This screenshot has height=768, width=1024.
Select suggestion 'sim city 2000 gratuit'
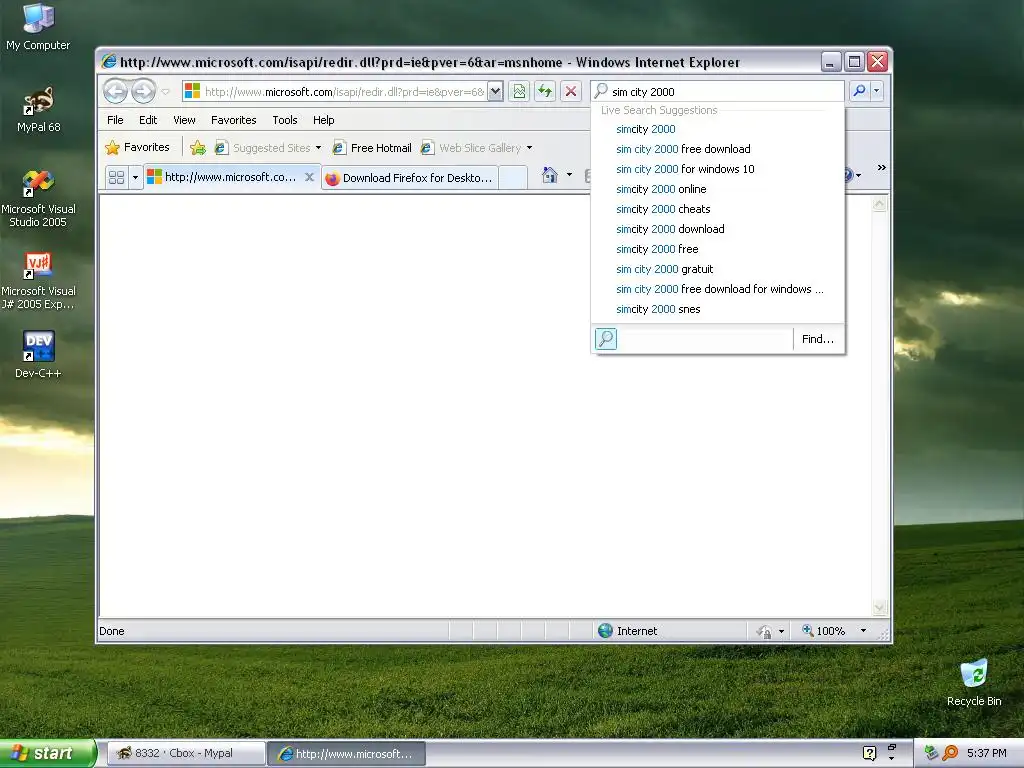[x=718, y=269]
